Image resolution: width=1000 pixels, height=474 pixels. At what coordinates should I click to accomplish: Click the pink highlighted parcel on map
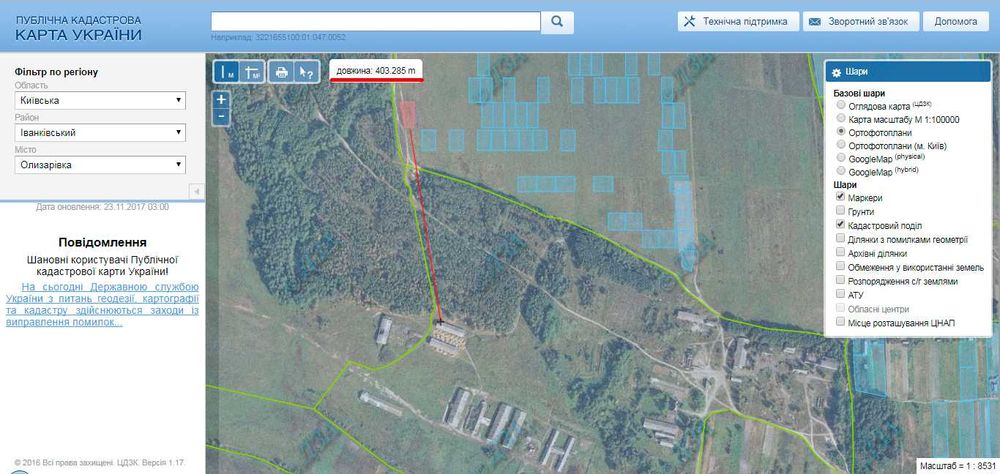407,114
